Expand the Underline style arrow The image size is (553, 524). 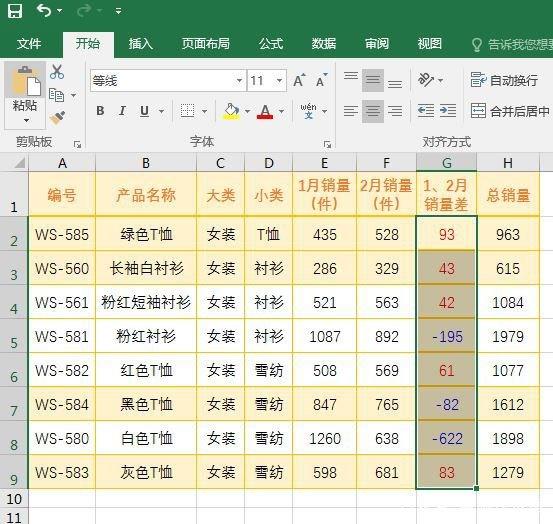161,111
